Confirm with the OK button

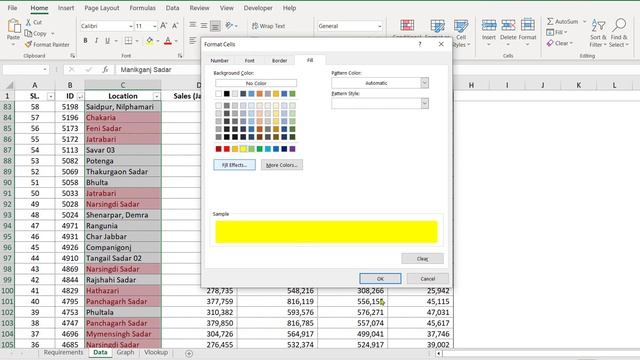coord(380,279)
